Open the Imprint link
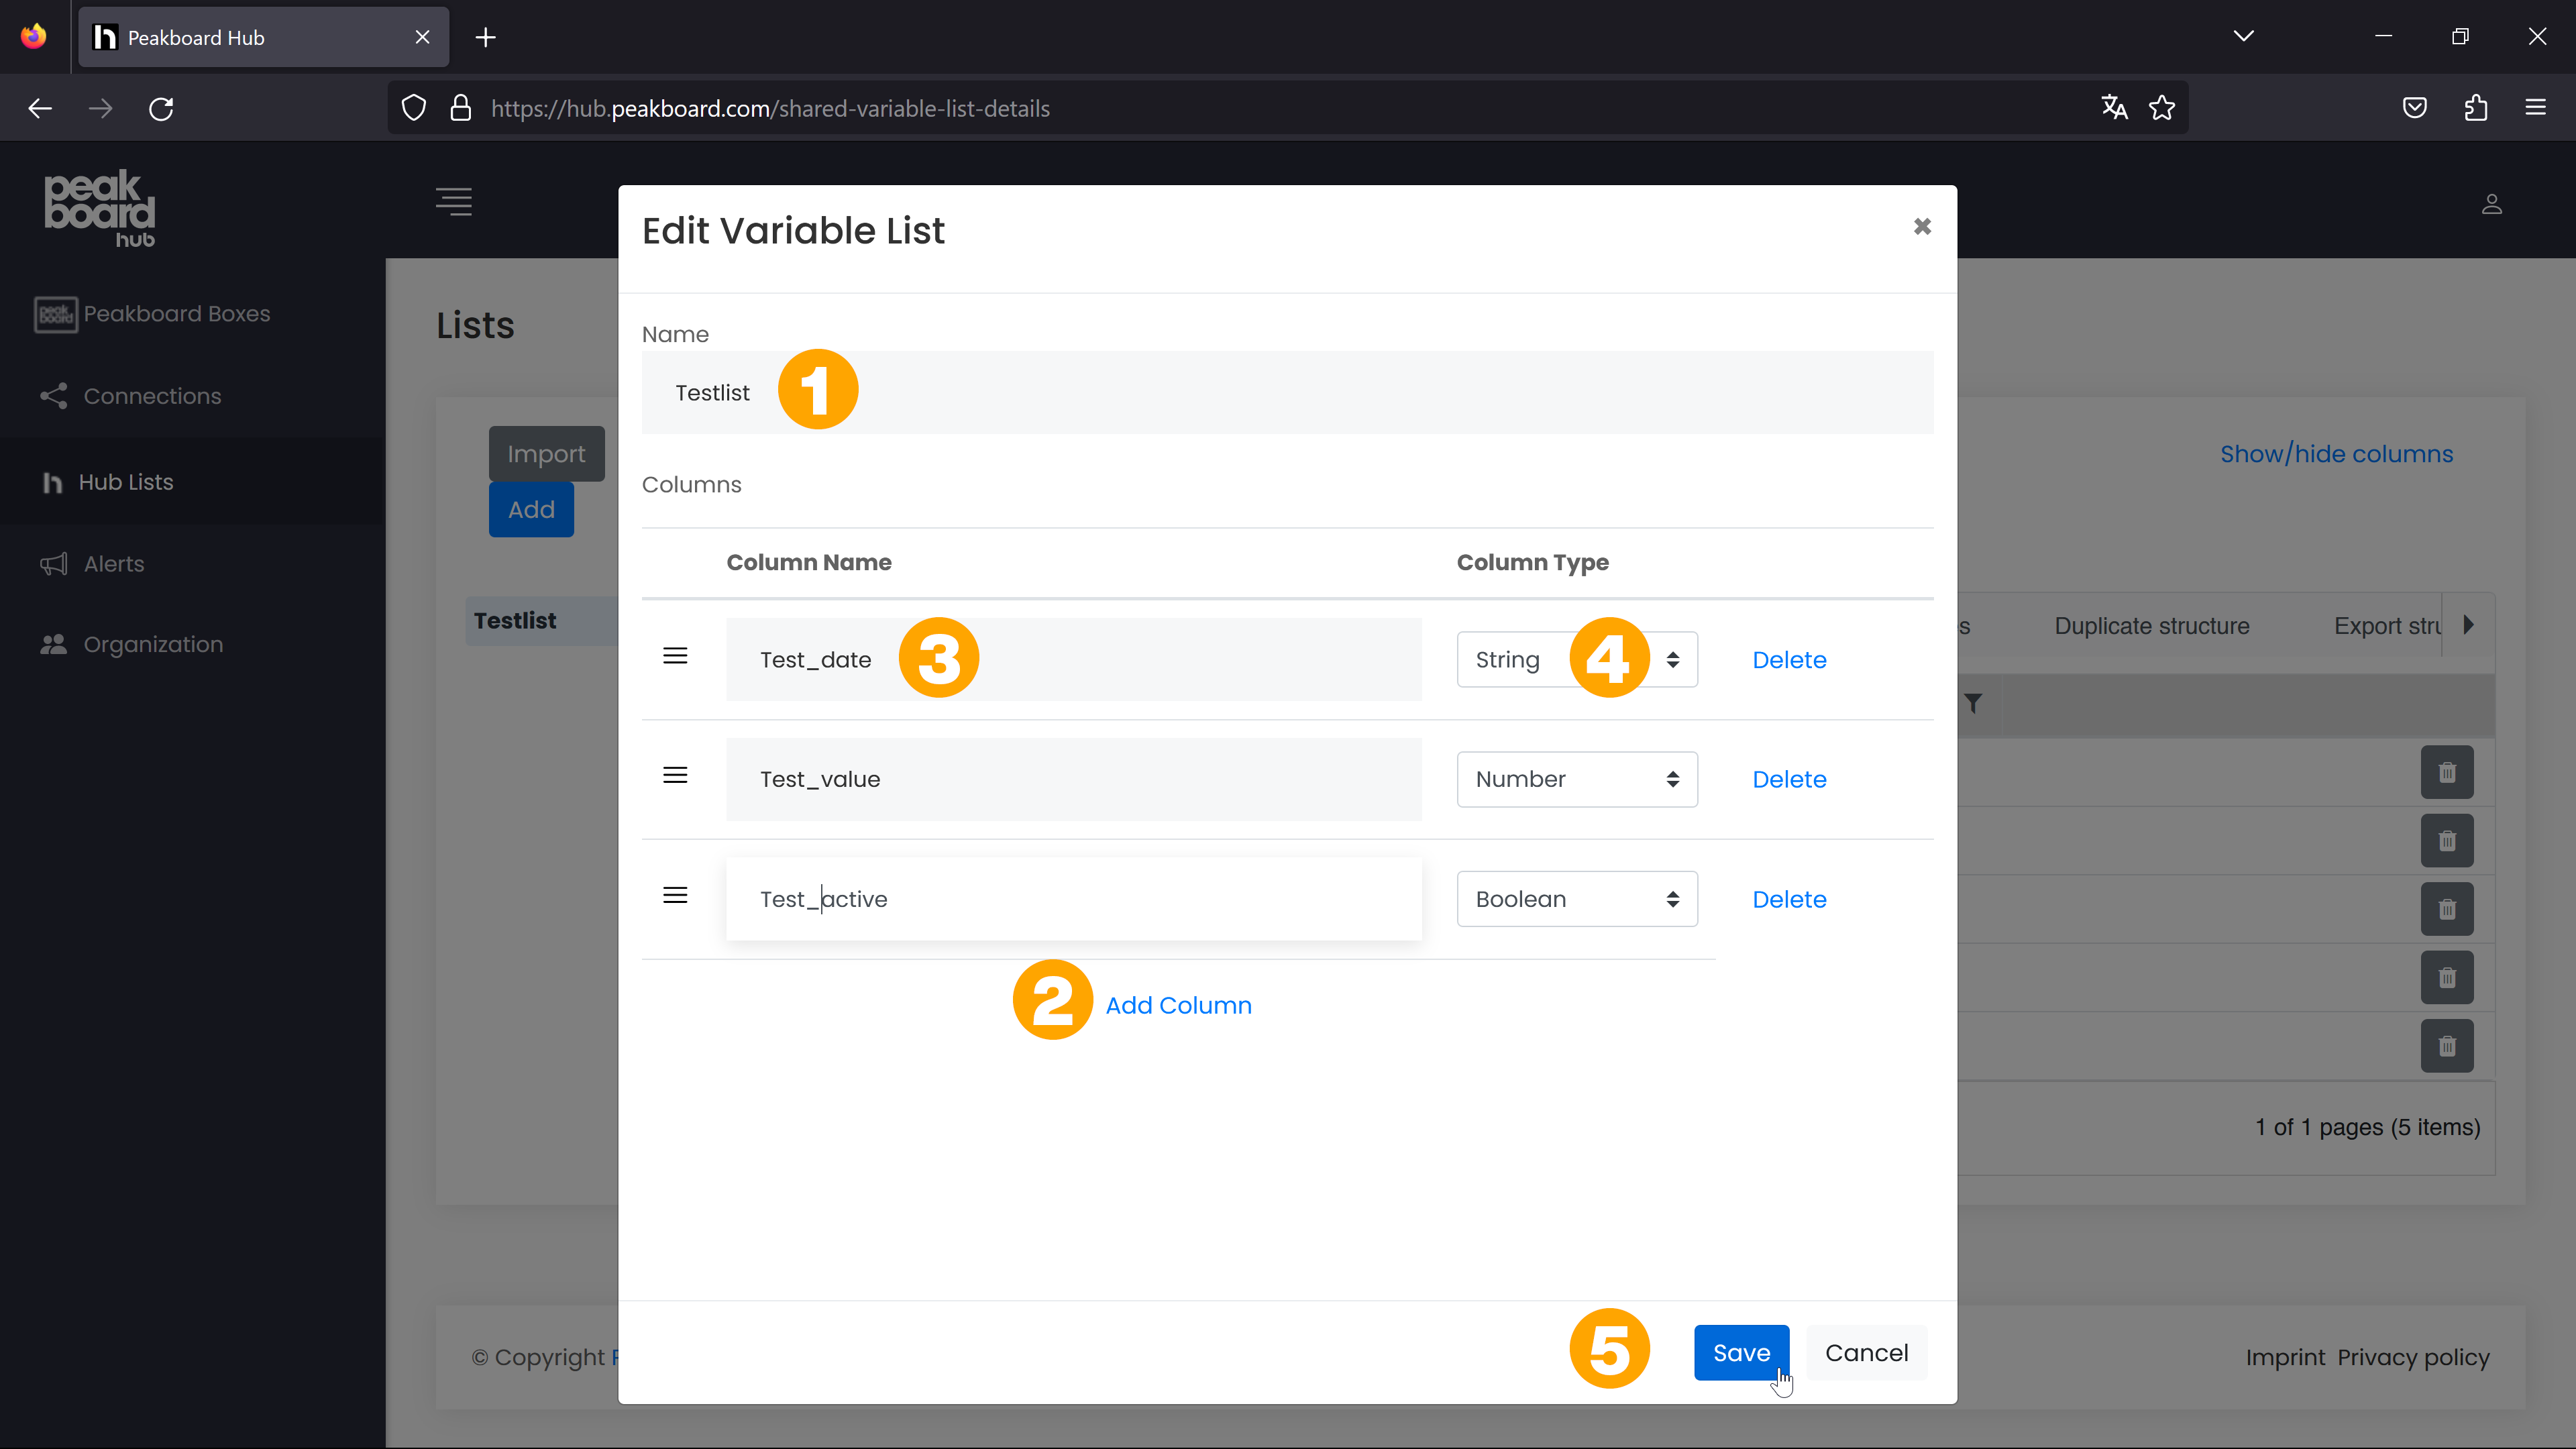Image resolution: width=2576 pixels, height=1449 pixels. coord(2285,1358)
